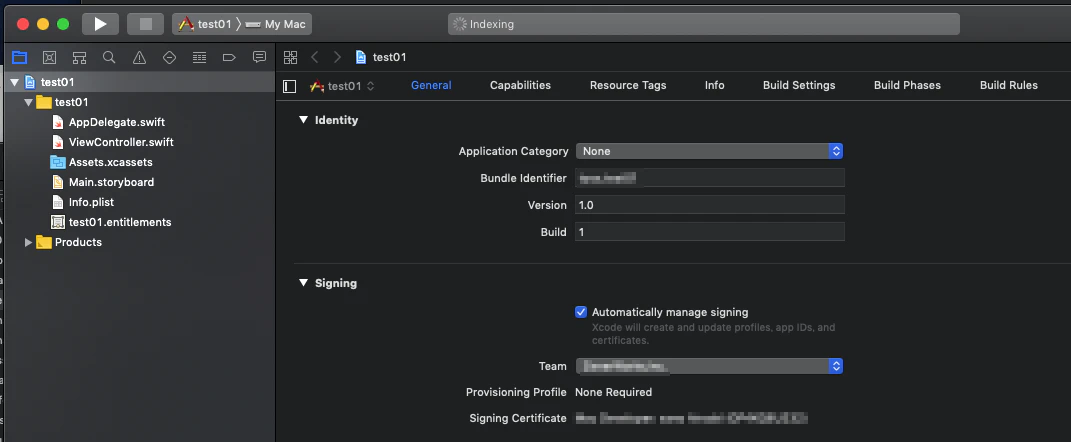Show the Report navigator
The height and width of the screenshot is (442, 1071).
click(259, 57)
